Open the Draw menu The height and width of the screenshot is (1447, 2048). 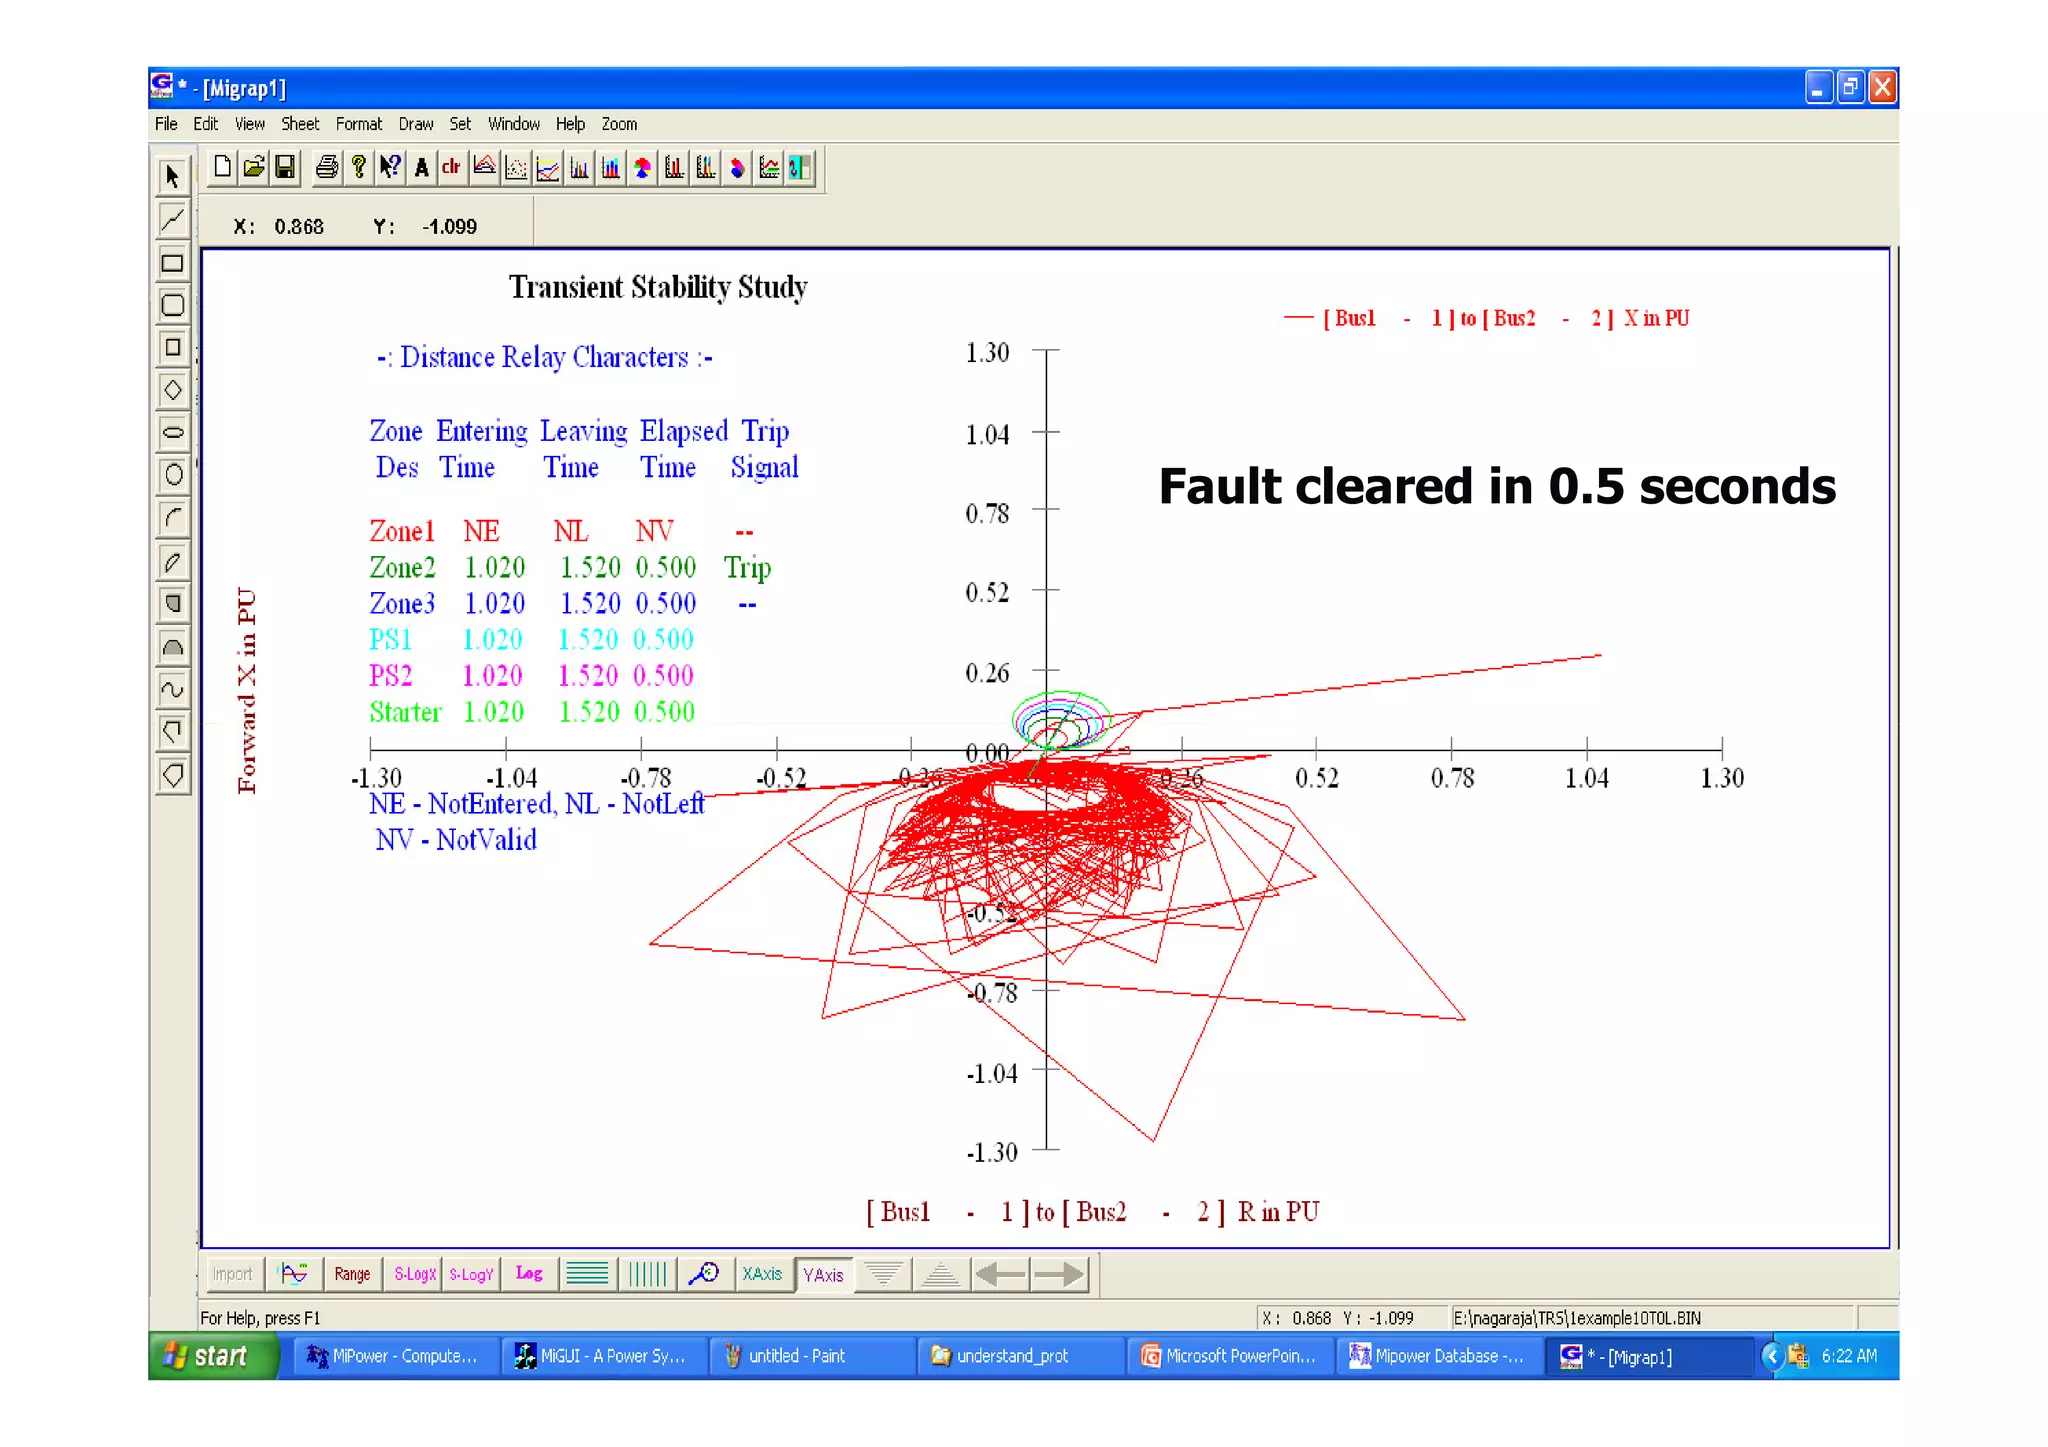coord(416,124)
